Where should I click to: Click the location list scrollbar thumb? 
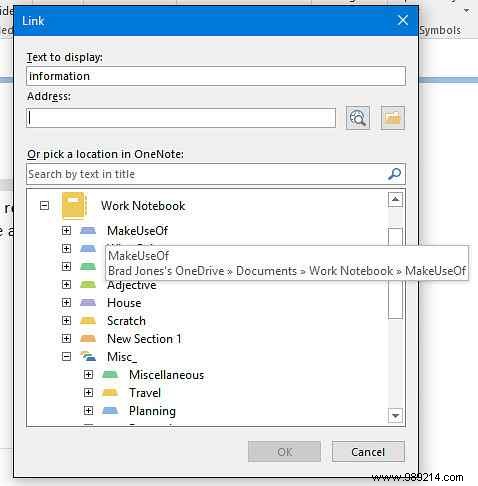(x=395, y=273)
